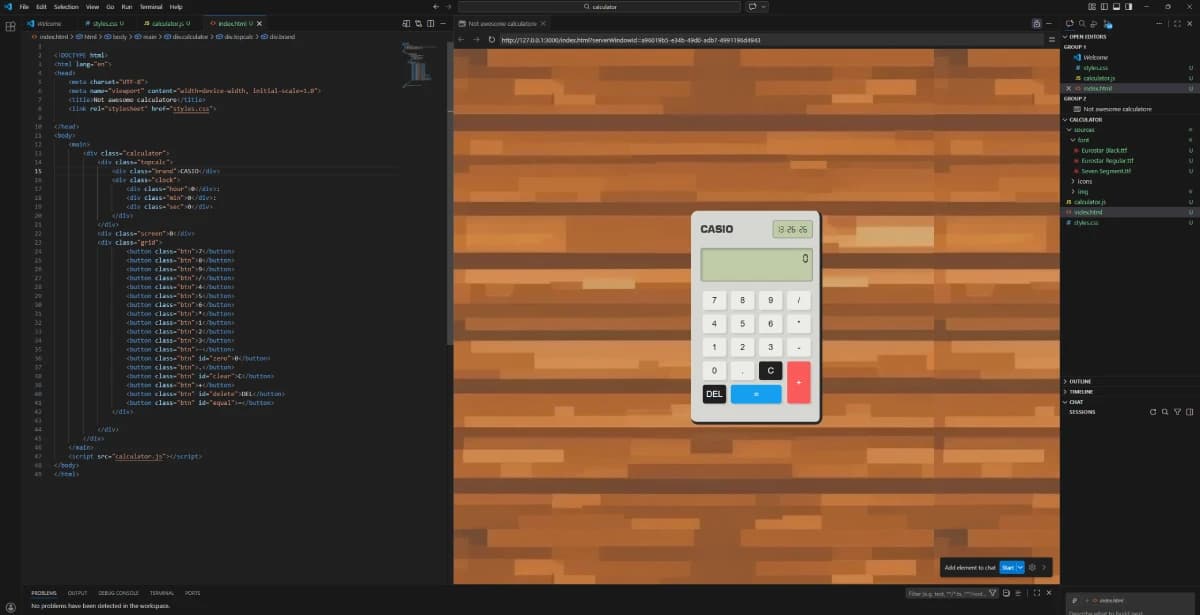The width and height of the screenshot is (1200, 615).
Task: Click the Problems filter funnel icon
Action: (993, 593)
